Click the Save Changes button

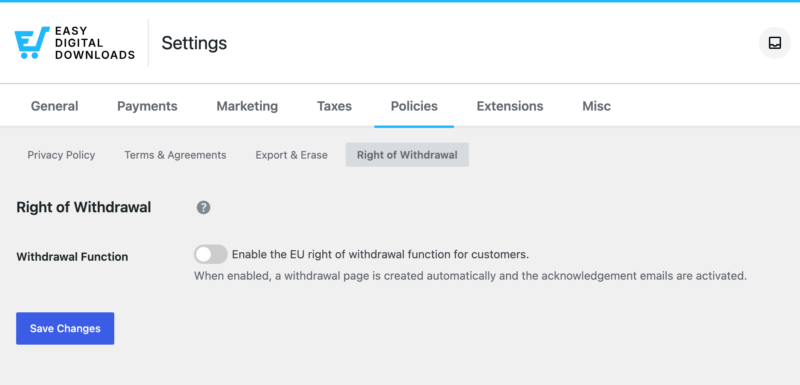[x=65, y=328]
